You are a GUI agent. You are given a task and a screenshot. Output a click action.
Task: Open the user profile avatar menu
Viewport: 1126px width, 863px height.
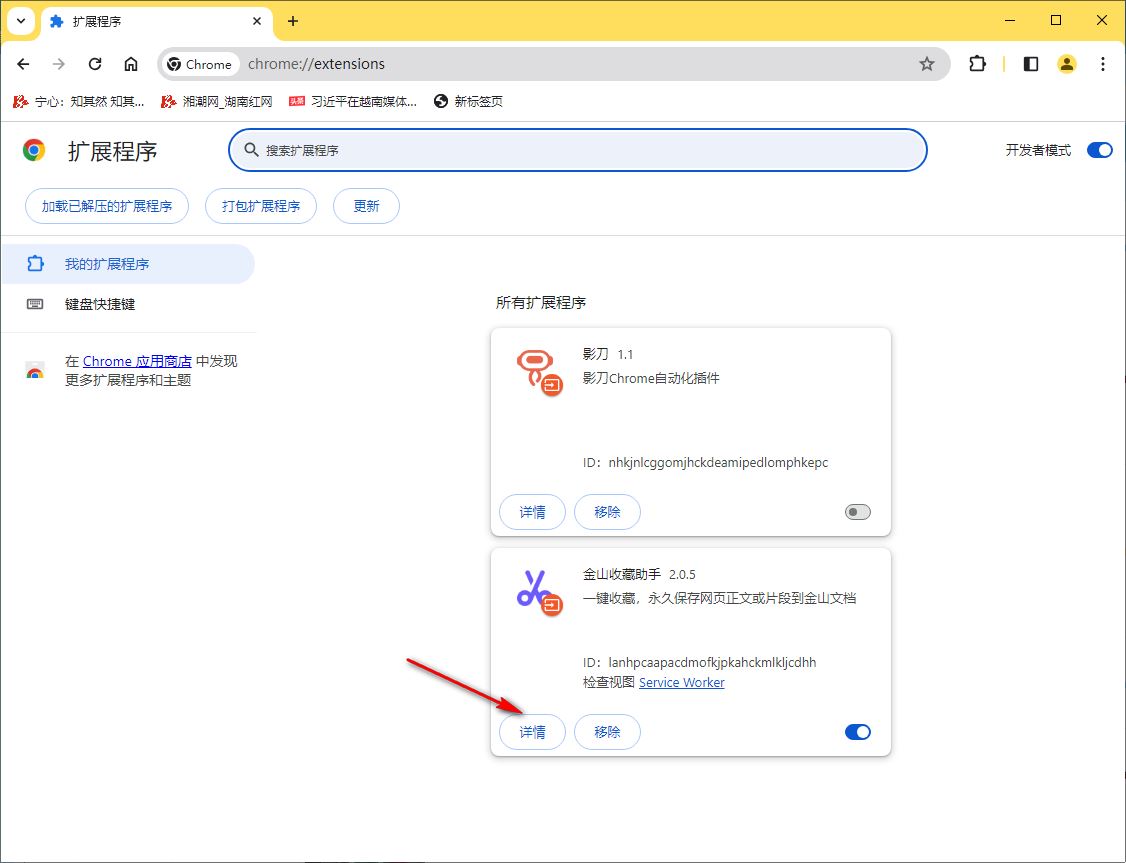point(1066,64)
